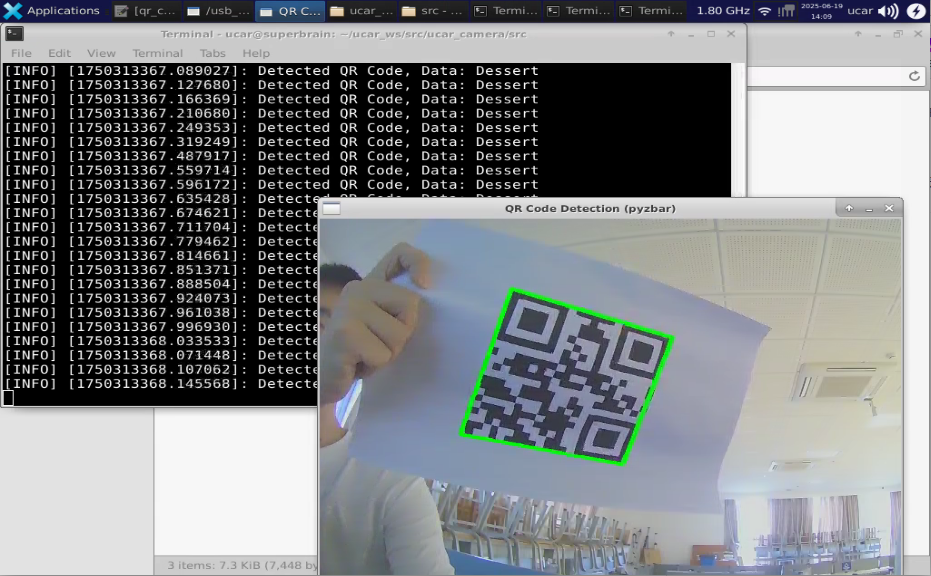Select the QR C... taskbar window button
Image resolution: width=931 pixels, height=576 pixels.
click(x=291, y=11)
